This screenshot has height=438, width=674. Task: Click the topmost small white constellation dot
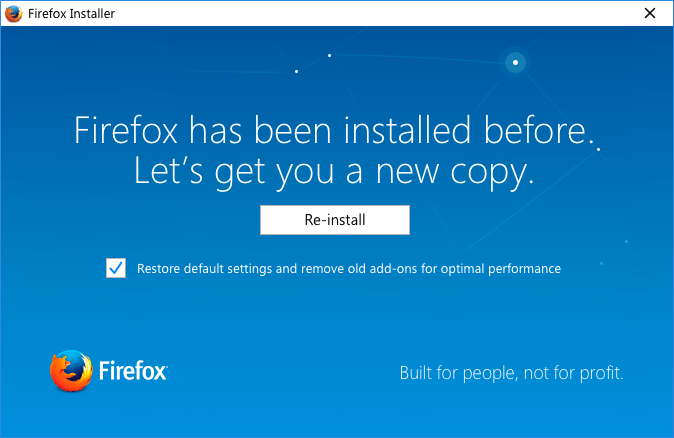329,55
